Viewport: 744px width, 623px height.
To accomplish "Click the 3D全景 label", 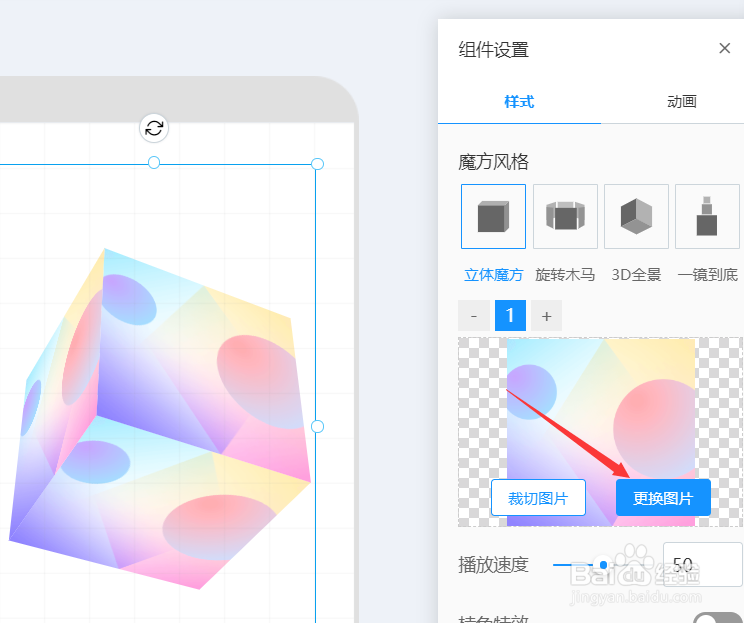I will 636,275.
